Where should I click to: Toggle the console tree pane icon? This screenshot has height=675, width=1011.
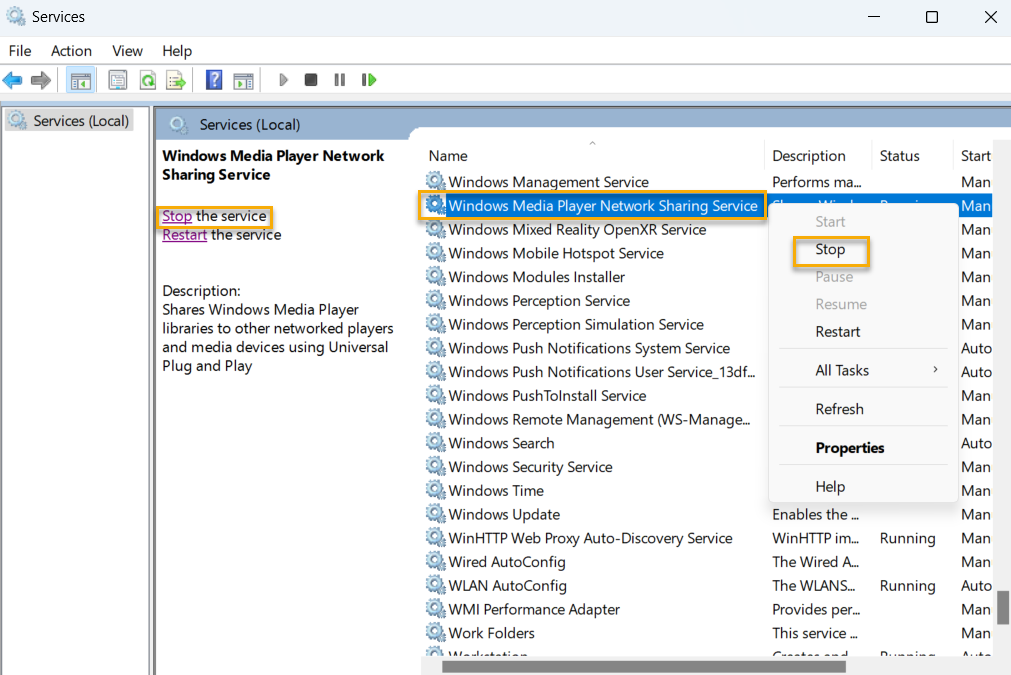pos(80,80)
